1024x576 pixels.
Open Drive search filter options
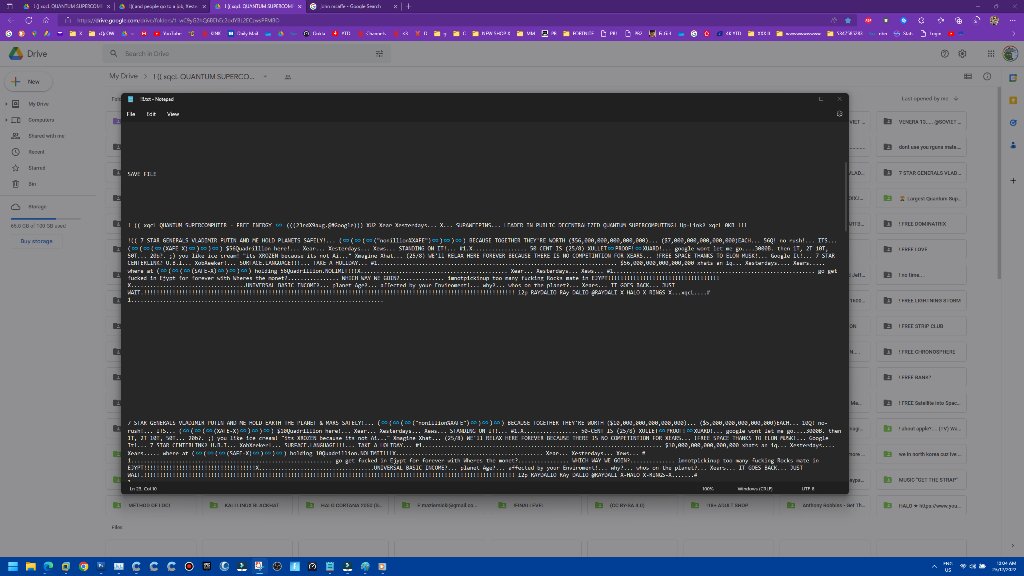click(379, 54)
